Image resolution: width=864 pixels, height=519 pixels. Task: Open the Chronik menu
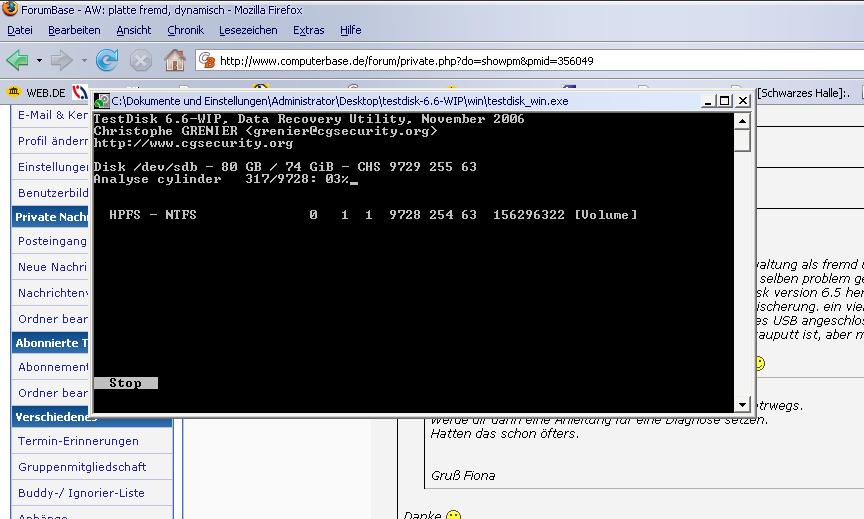pos(186,30)
